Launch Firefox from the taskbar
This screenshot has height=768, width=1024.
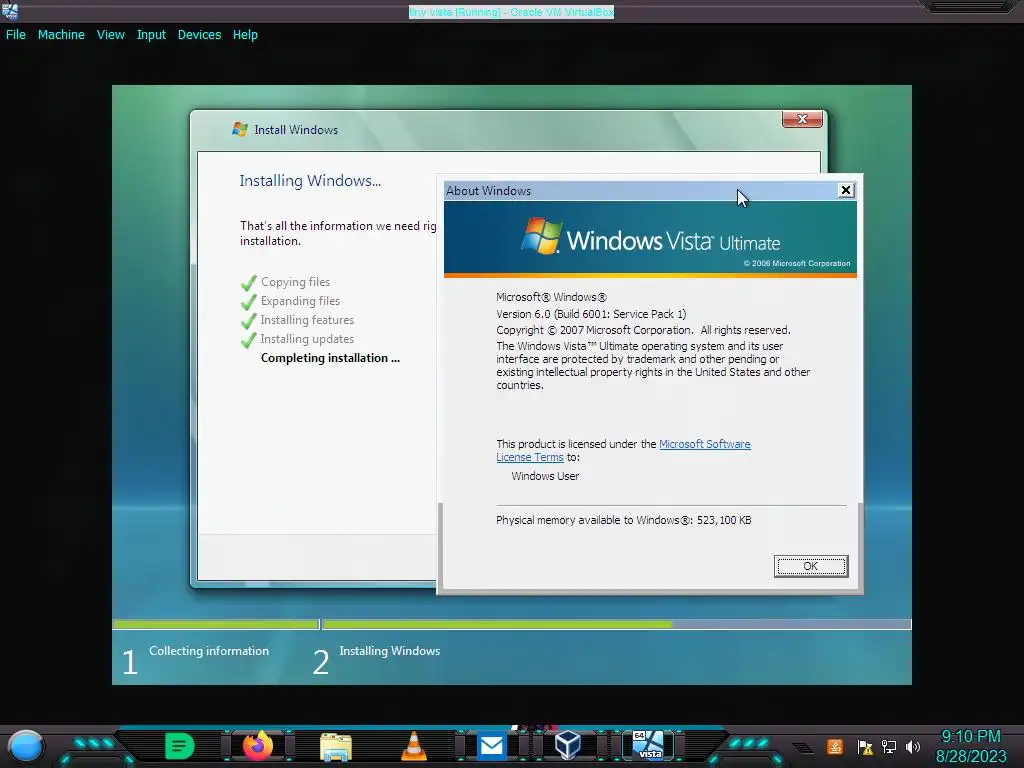(x=258, y=745)
